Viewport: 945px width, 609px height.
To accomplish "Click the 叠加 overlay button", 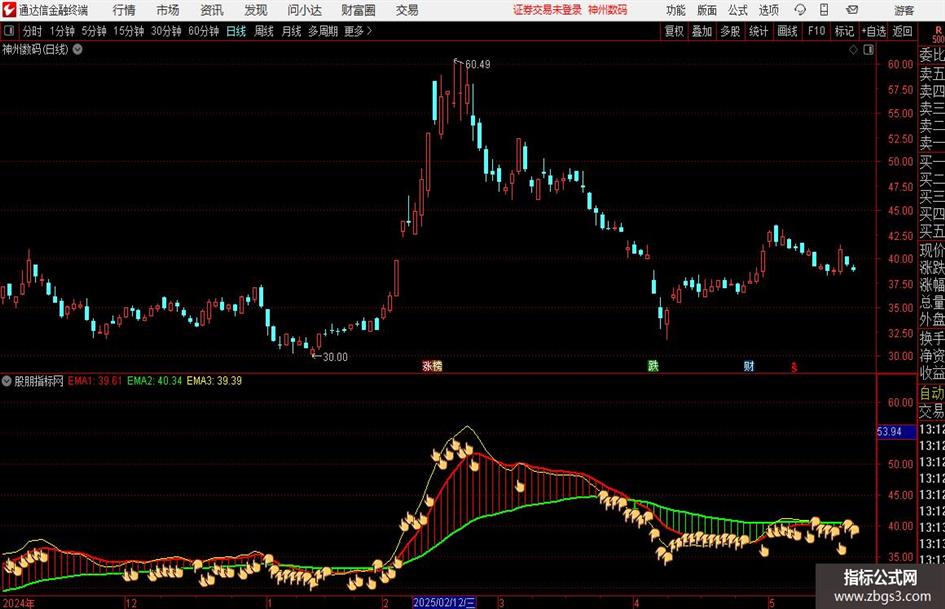I will tap(702, 31).
